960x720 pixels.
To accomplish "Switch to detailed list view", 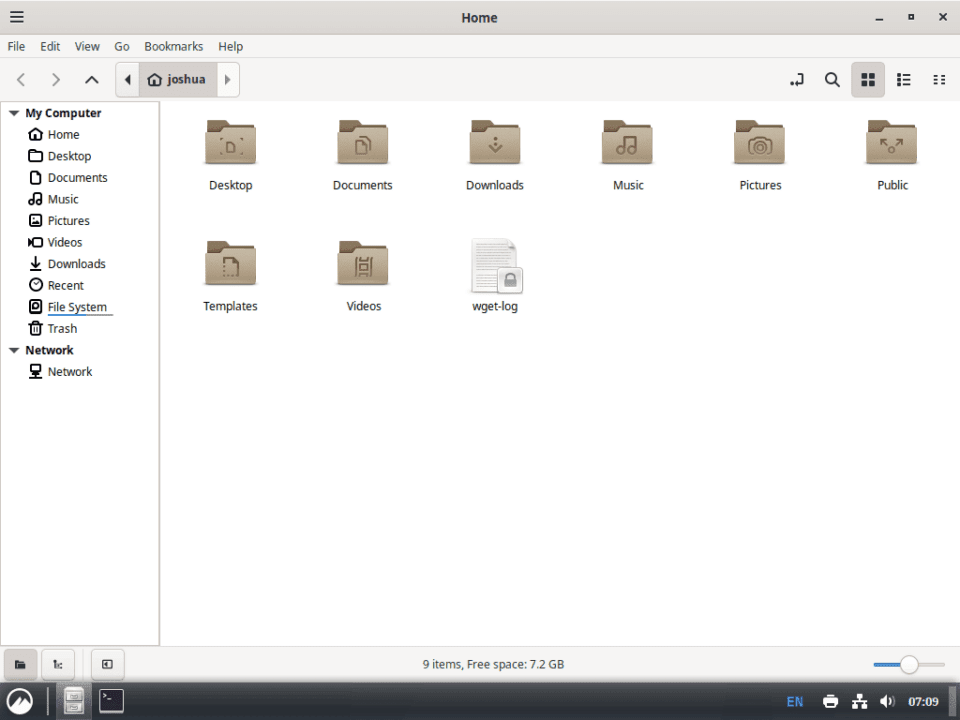I will pos(904,79).
